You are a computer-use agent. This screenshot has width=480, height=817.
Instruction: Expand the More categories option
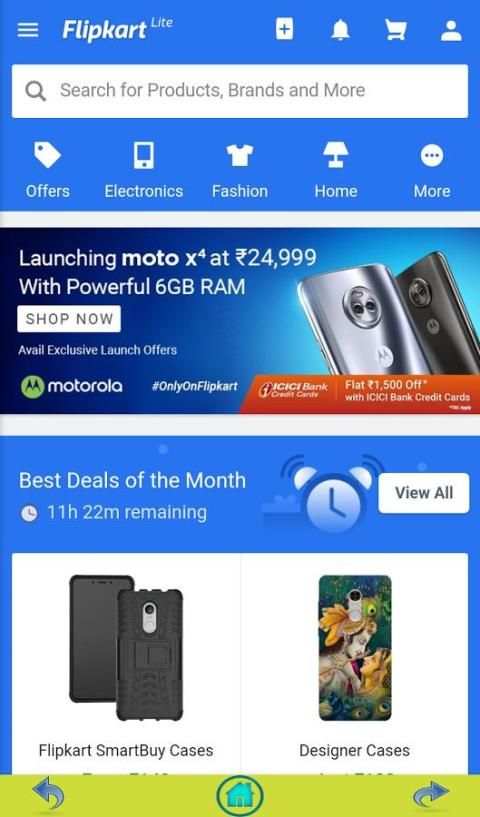(432, 155)
